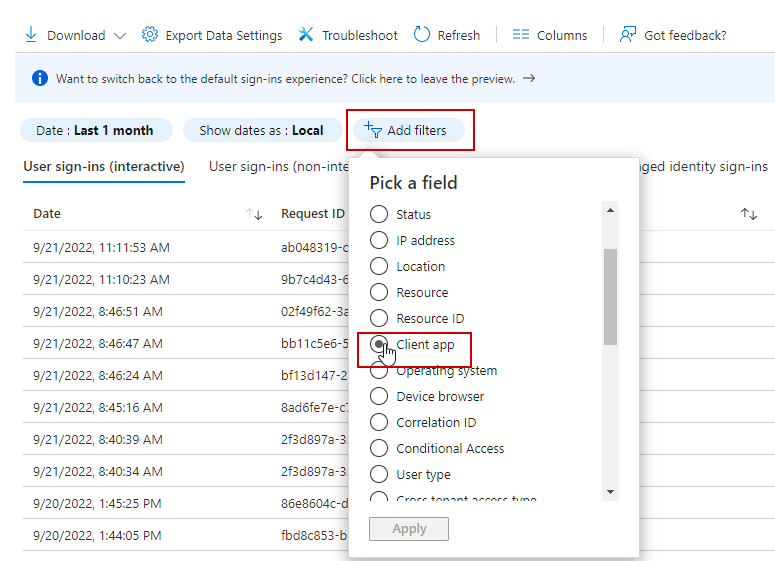Choose the Conditional Access radio option

click(x=379, y=448)
